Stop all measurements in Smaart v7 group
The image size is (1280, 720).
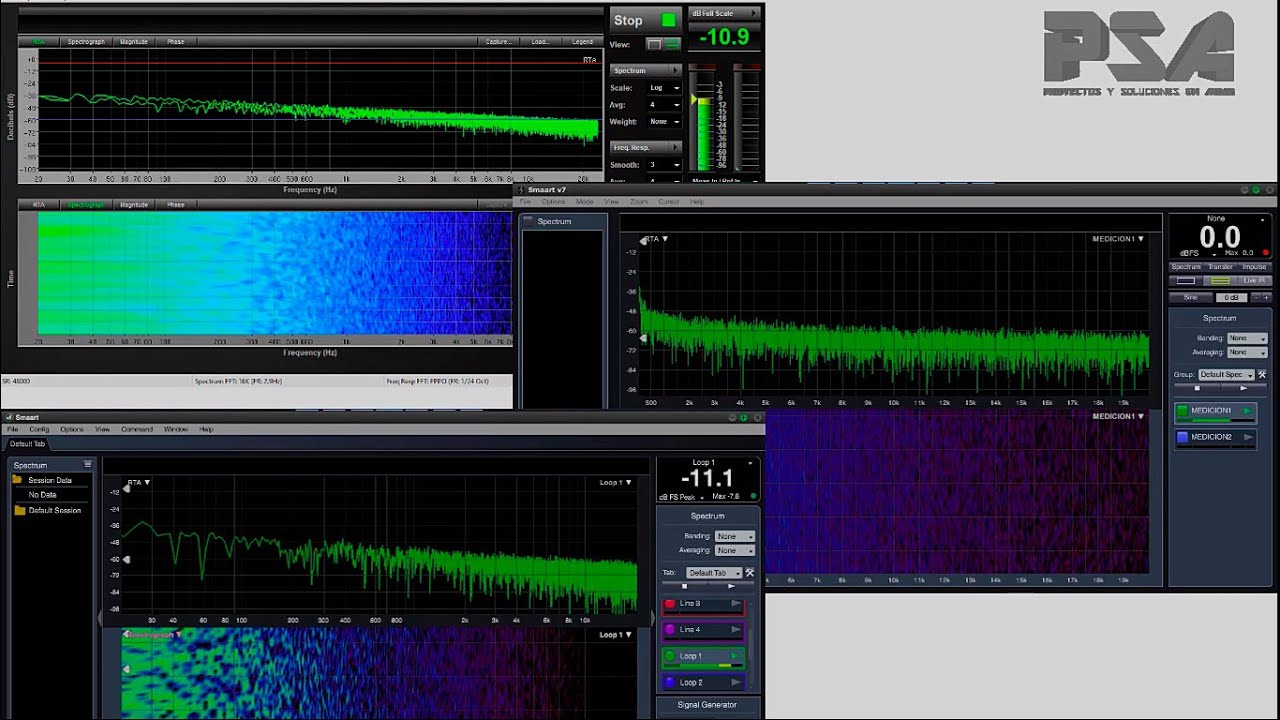[x=1197, y=388]
